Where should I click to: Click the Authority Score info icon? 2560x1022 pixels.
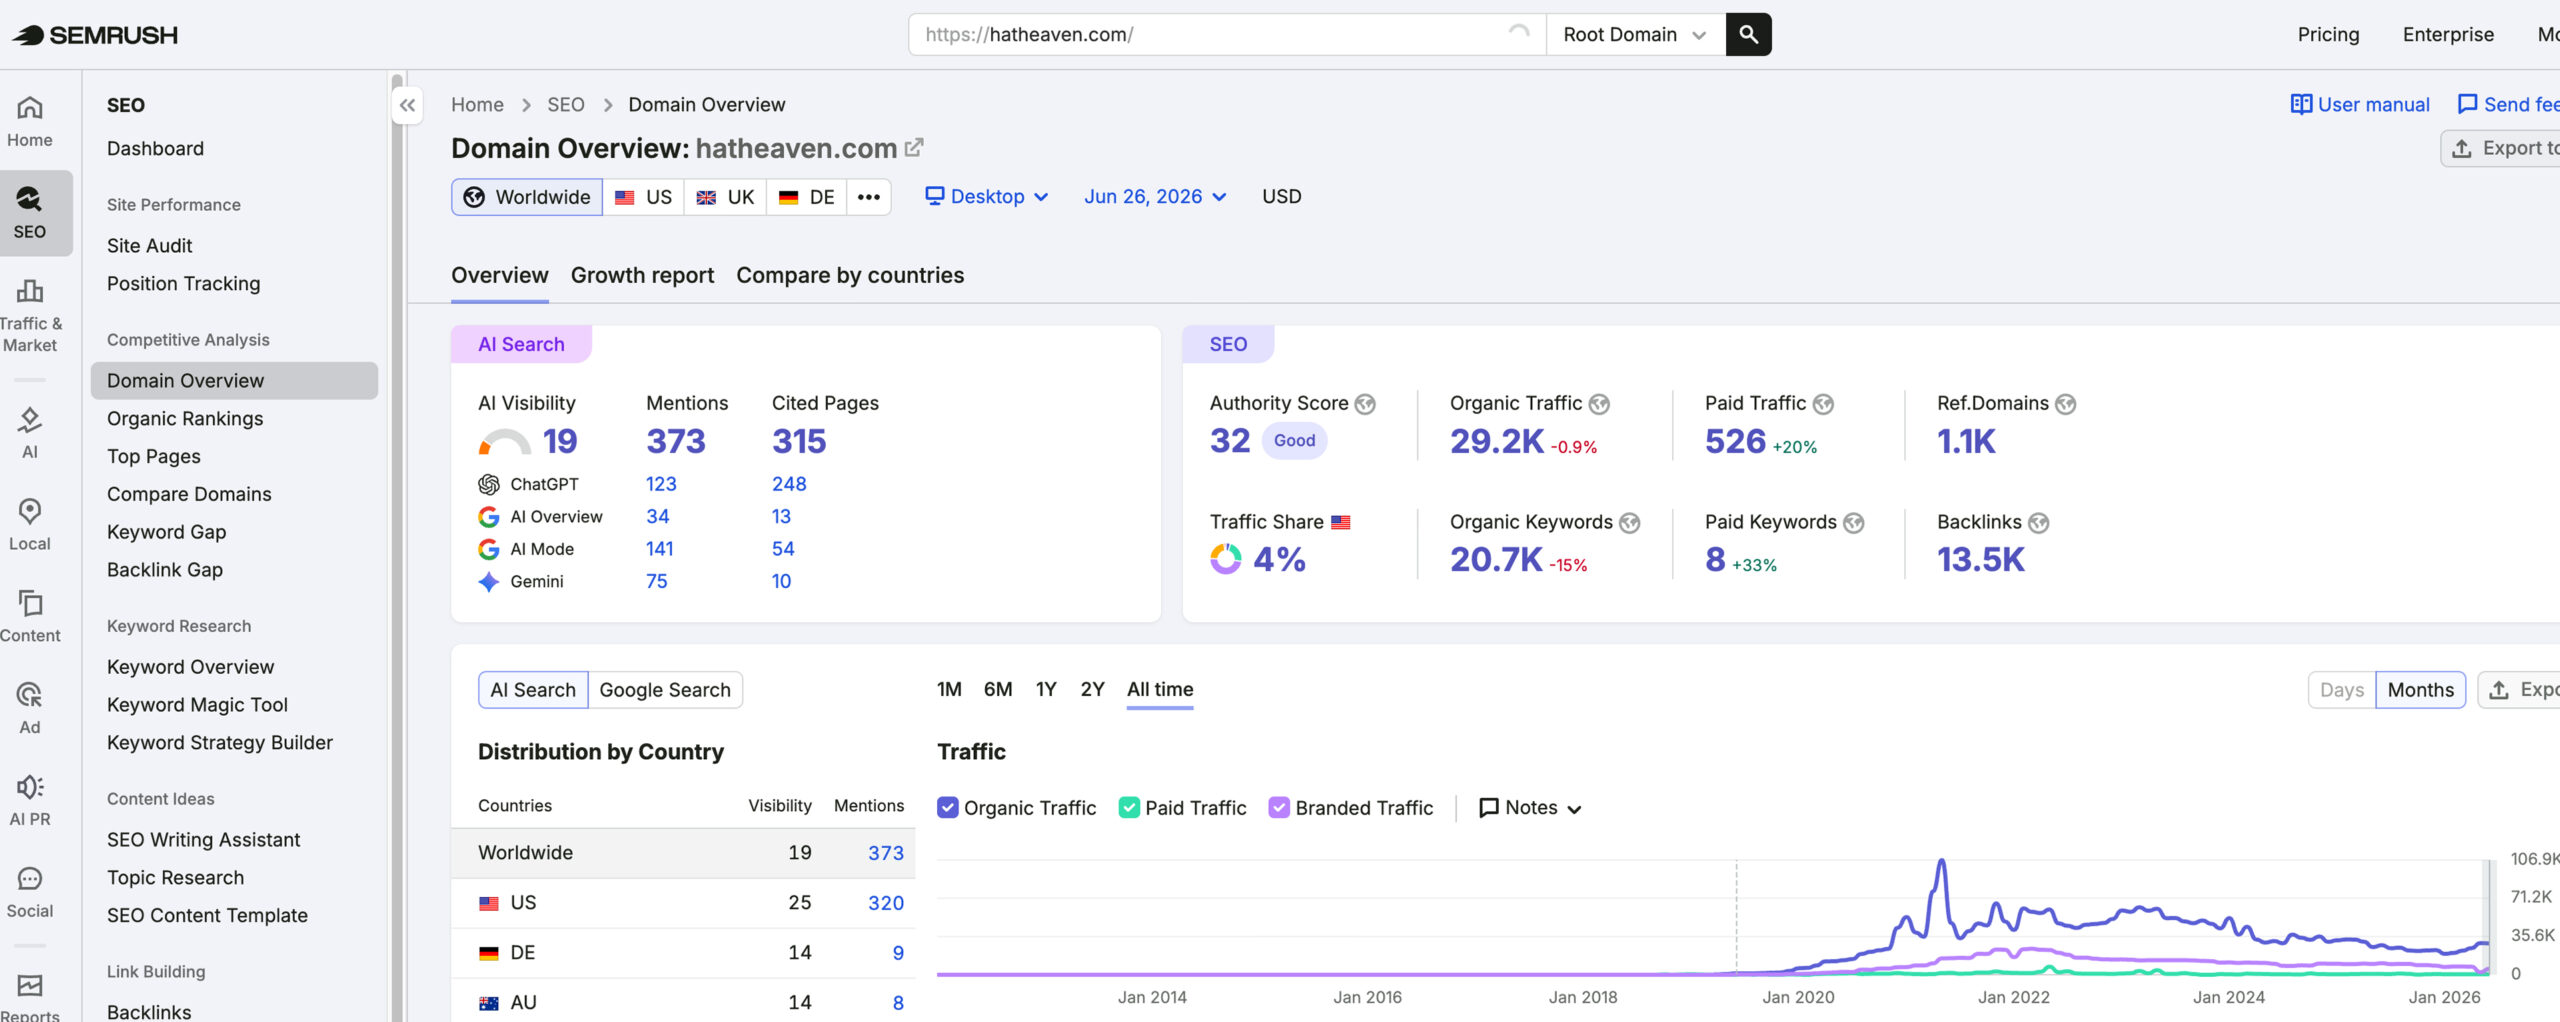1365,404
